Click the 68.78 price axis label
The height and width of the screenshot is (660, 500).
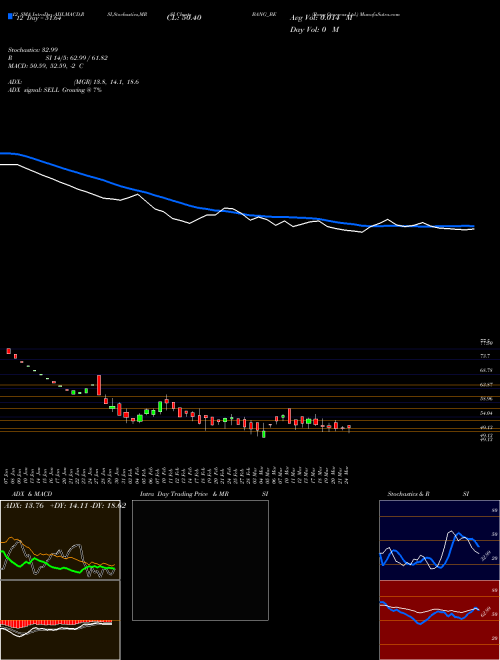point(486,370)
